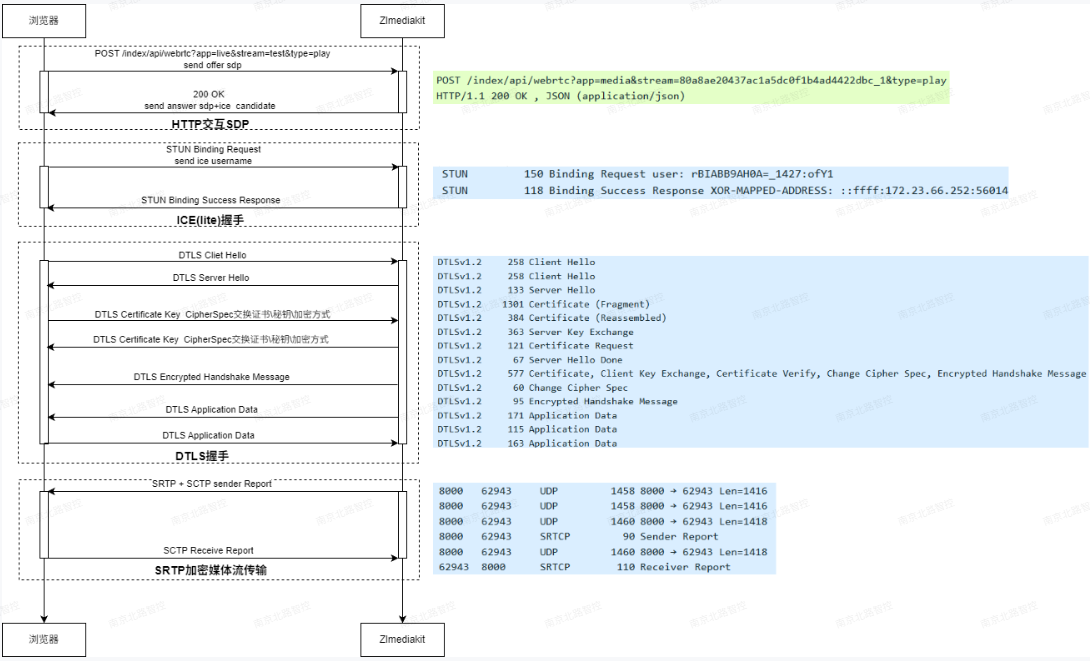Click the Zlmediakit box at the diagram bottom

pos(402,639)
